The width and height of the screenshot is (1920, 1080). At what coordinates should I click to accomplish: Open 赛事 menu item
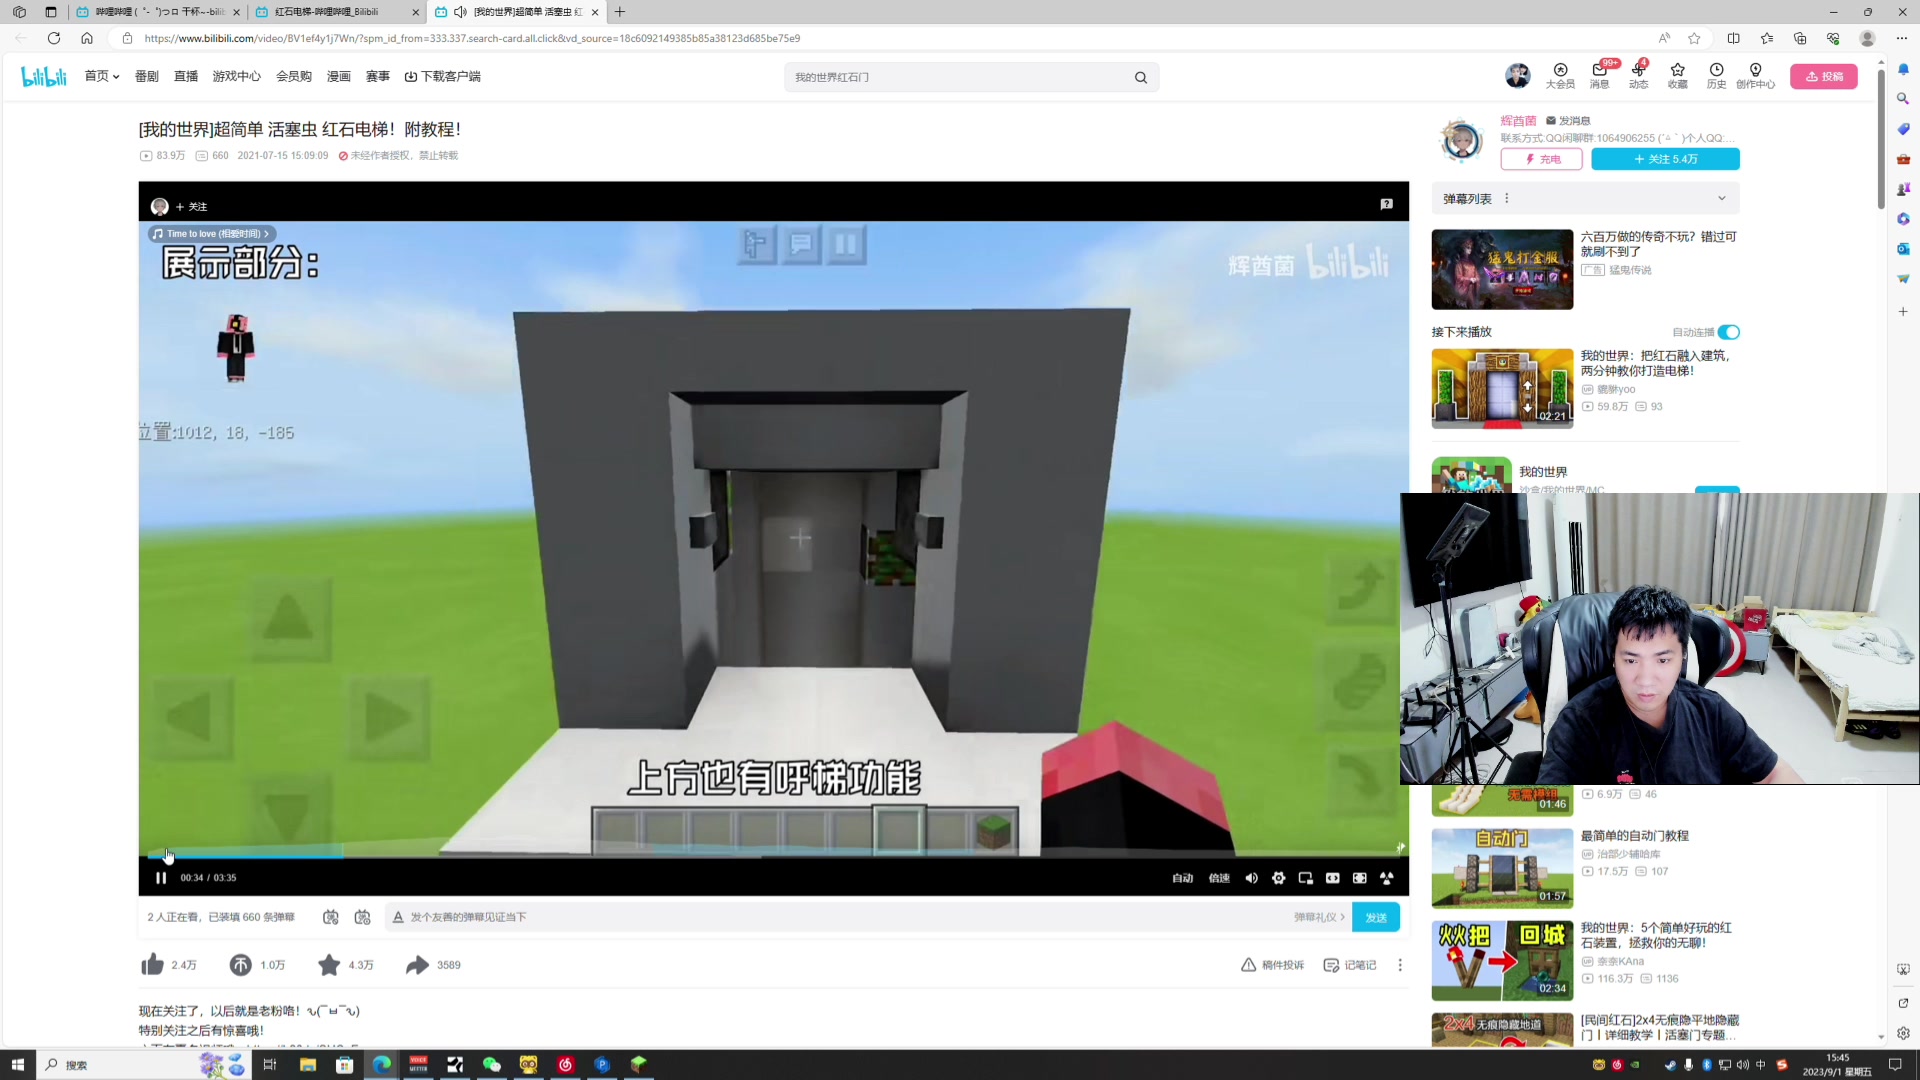click(x=378, y=76)
